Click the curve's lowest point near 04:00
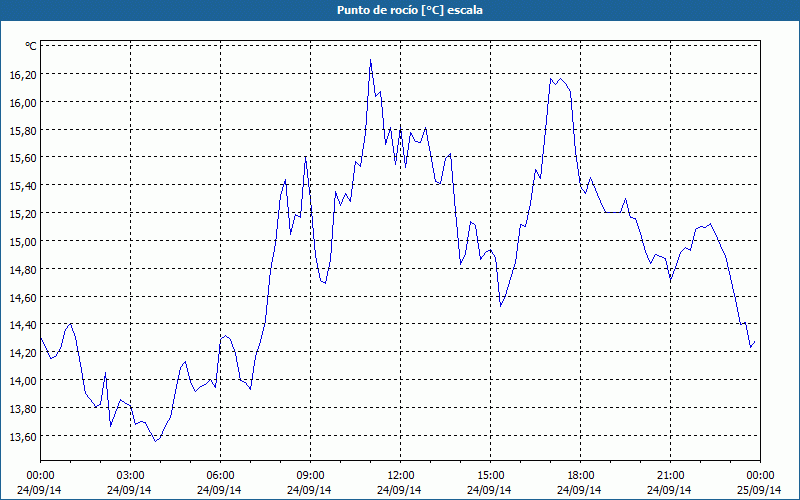The height and width of the screenshot is (500, 800). click(x=156, y=441)
